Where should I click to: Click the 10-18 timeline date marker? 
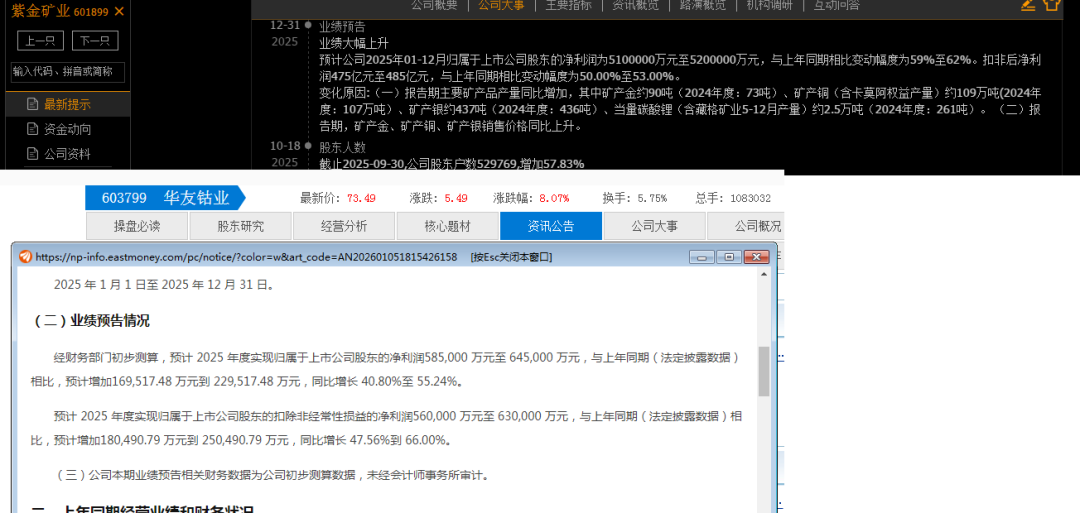[284, 146]
